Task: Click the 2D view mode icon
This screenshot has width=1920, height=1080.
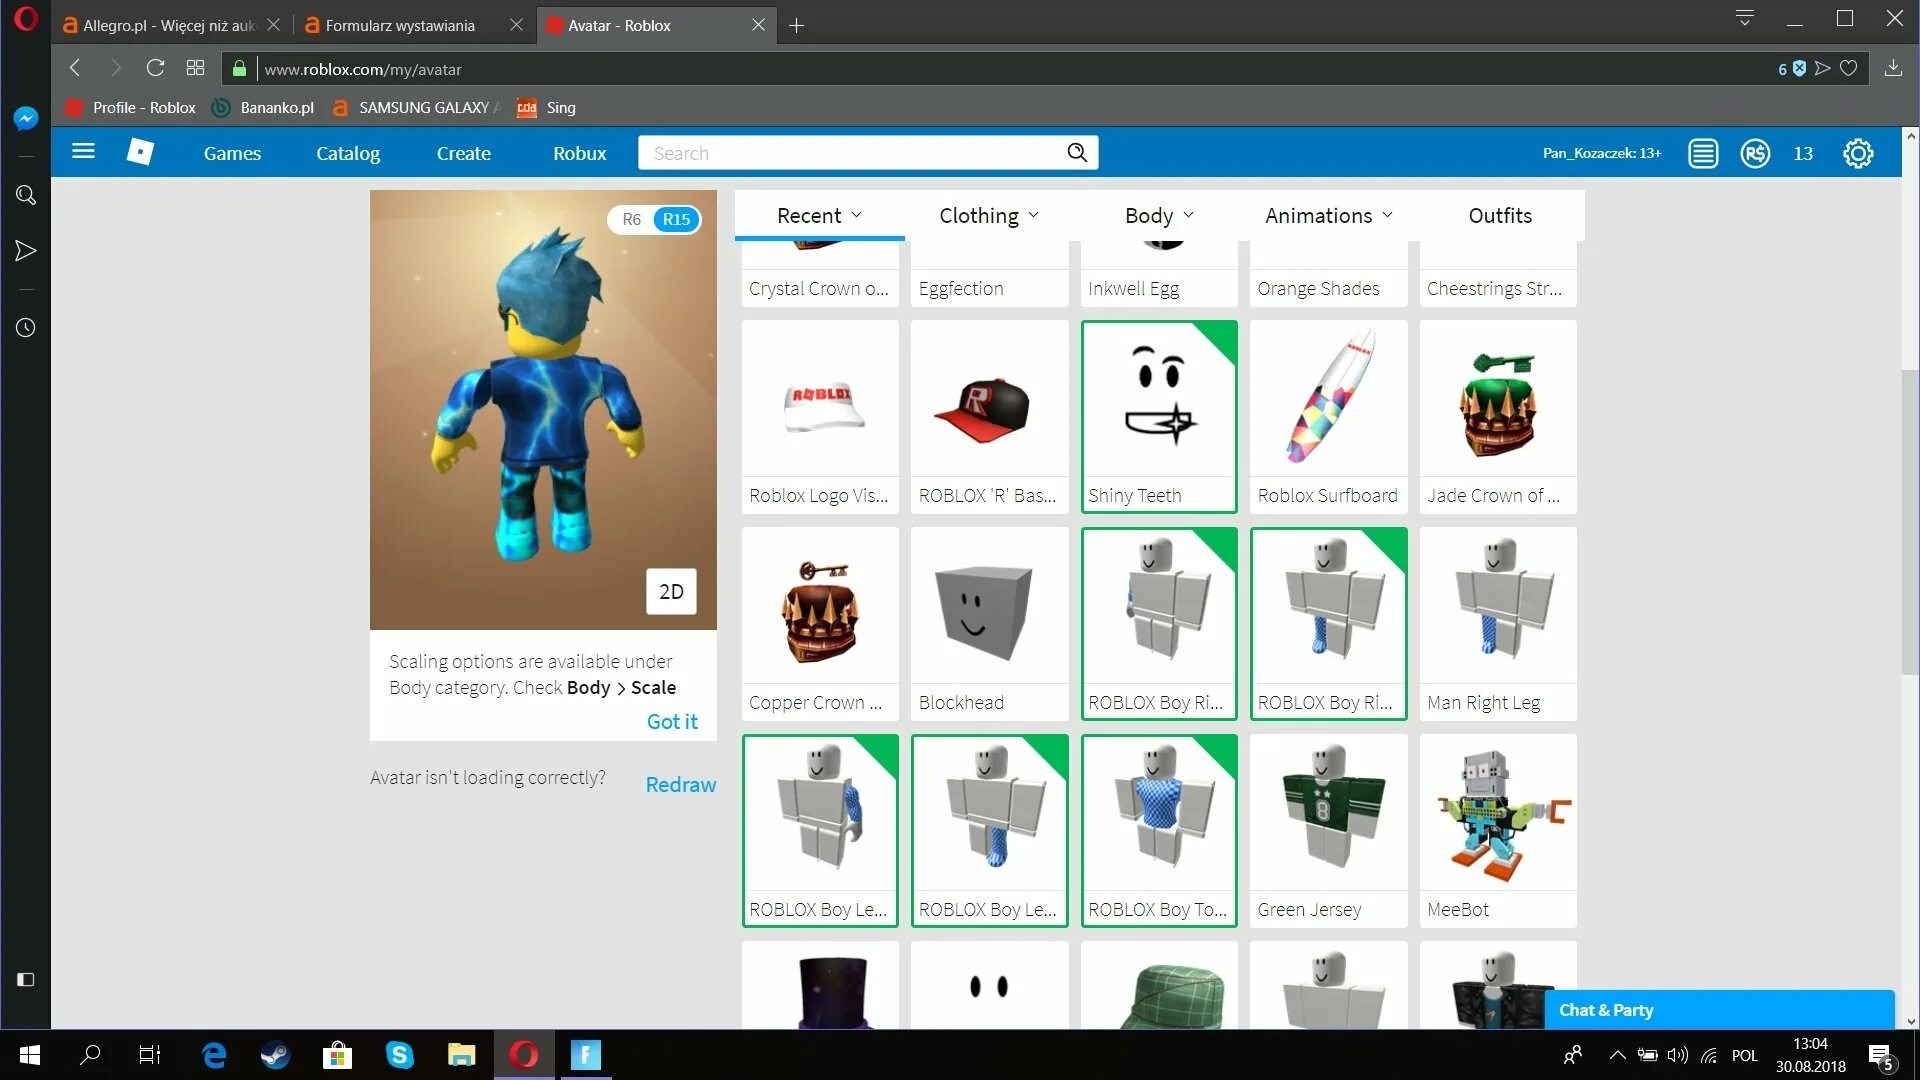Action: (671, 591)
